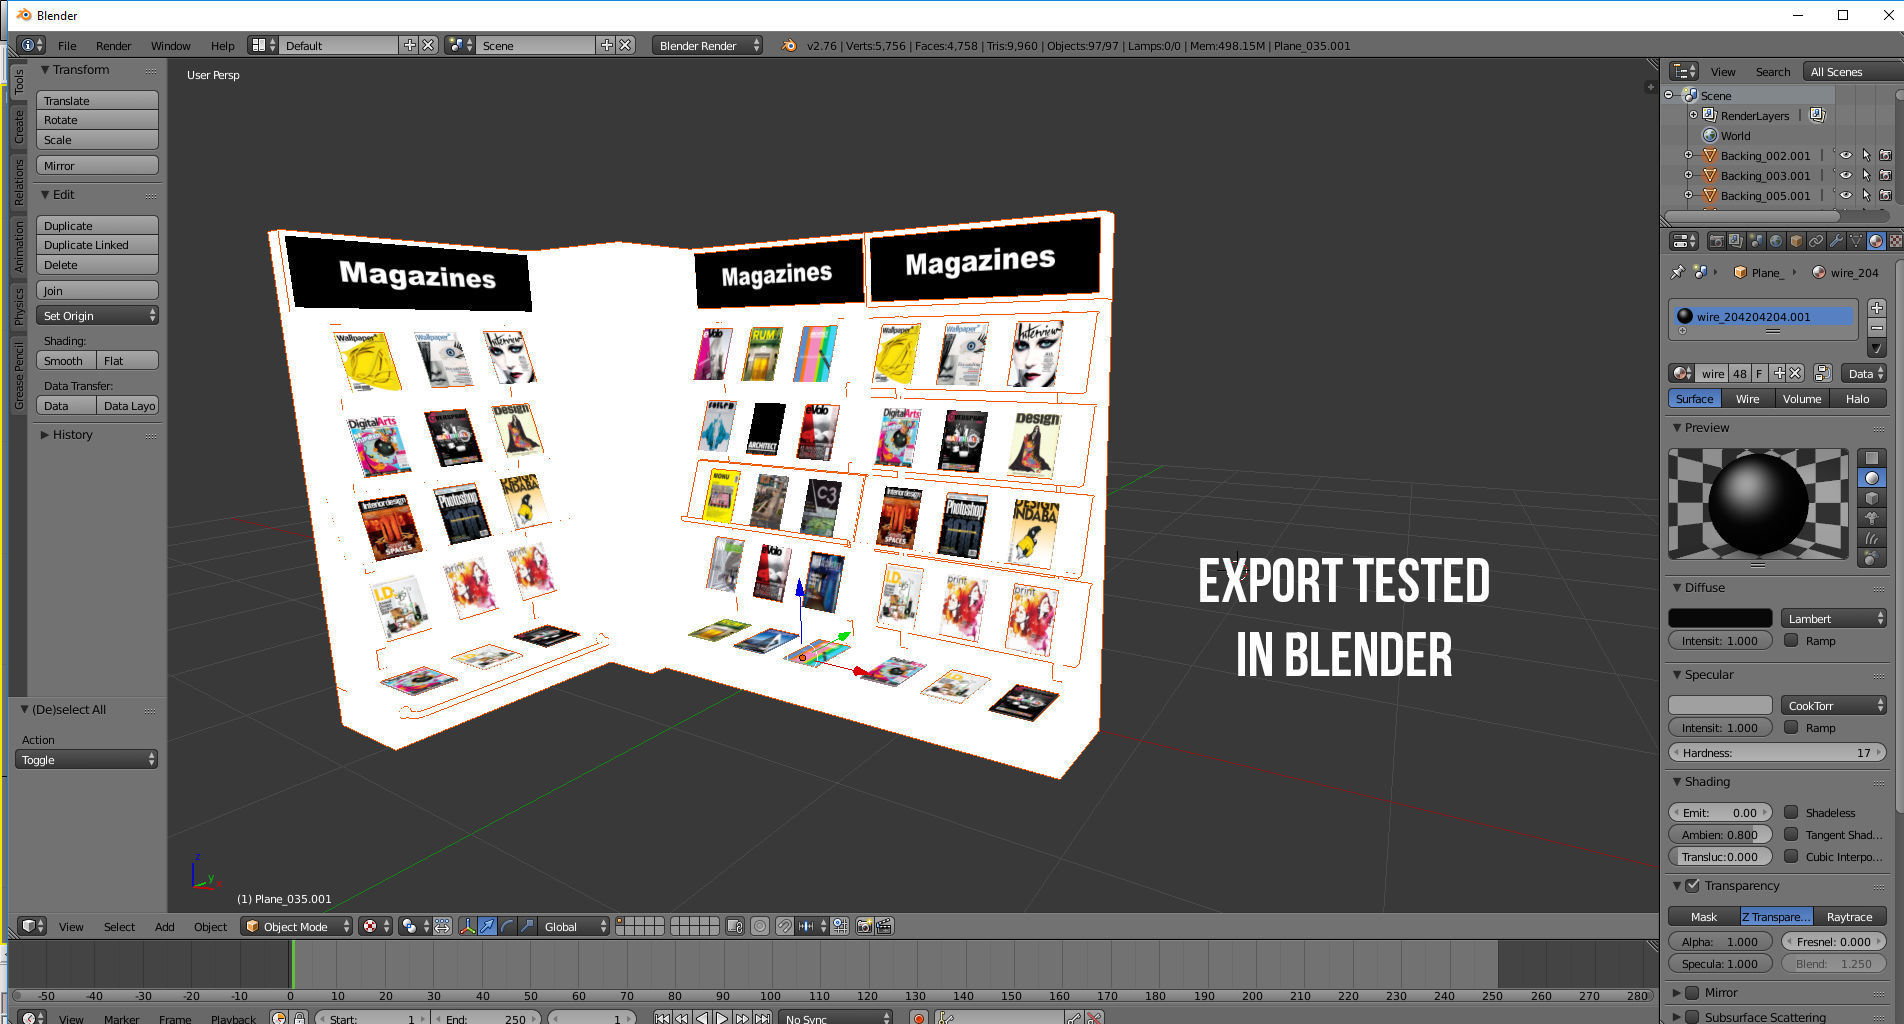
Task: Click the pin icon in properties context
Action: [x=1677, y=272]
